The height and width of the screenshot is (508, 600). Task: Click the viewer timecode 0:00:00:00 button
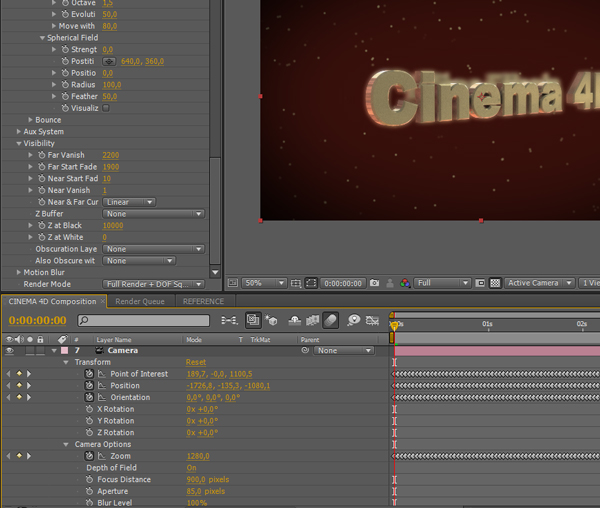tap(343, 283)
